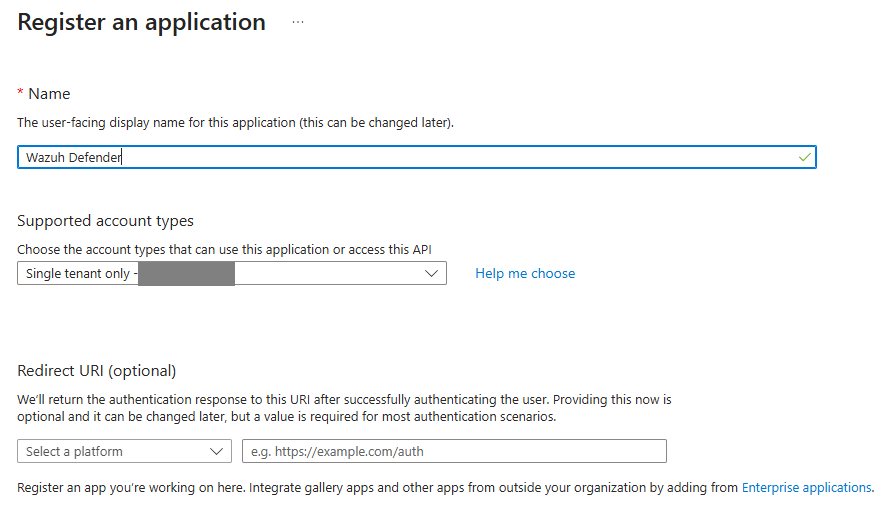Open the Enterprise applications link
Viewport: 896px width, 522px height.
pos(806,487)
